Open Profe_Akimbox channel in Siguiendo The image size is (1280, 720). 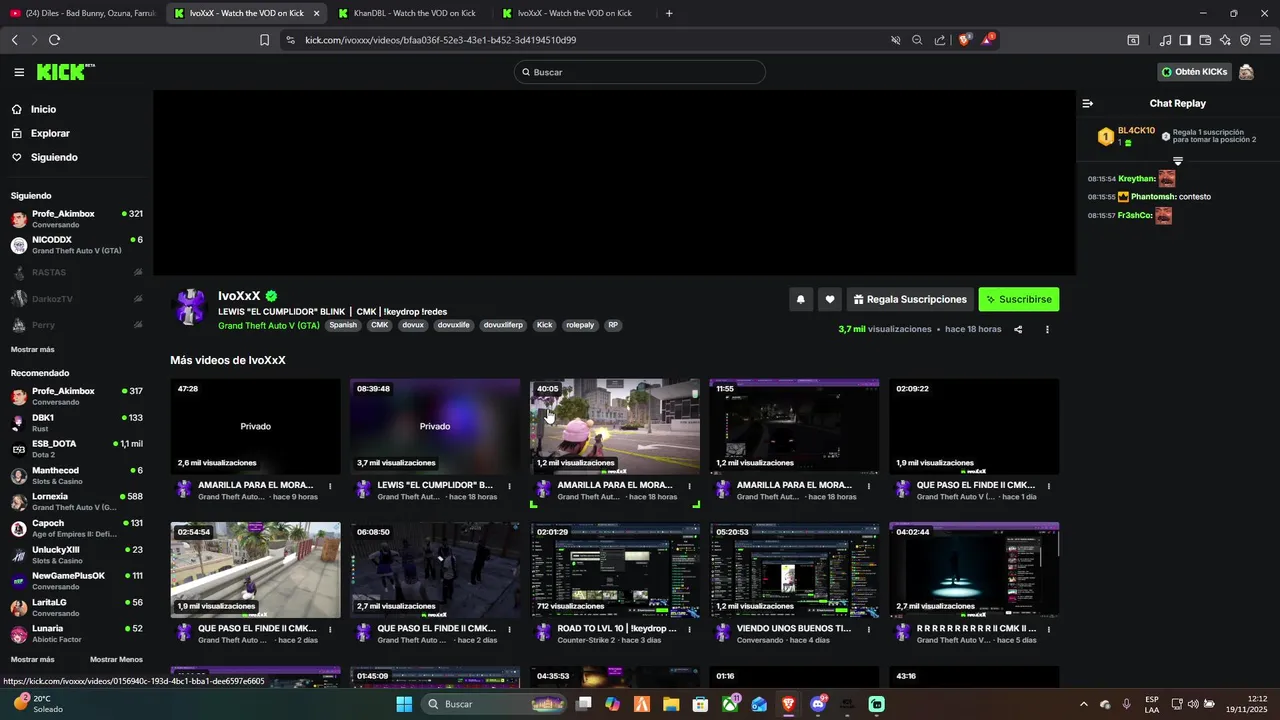tap(76, 219)
